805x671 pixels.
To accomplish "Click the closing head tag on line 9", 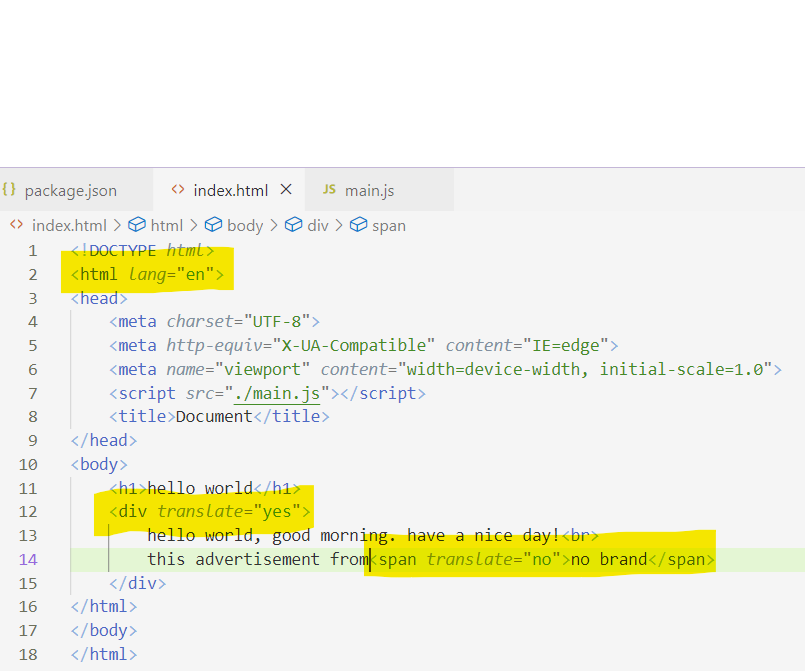I will coord(104,440).
